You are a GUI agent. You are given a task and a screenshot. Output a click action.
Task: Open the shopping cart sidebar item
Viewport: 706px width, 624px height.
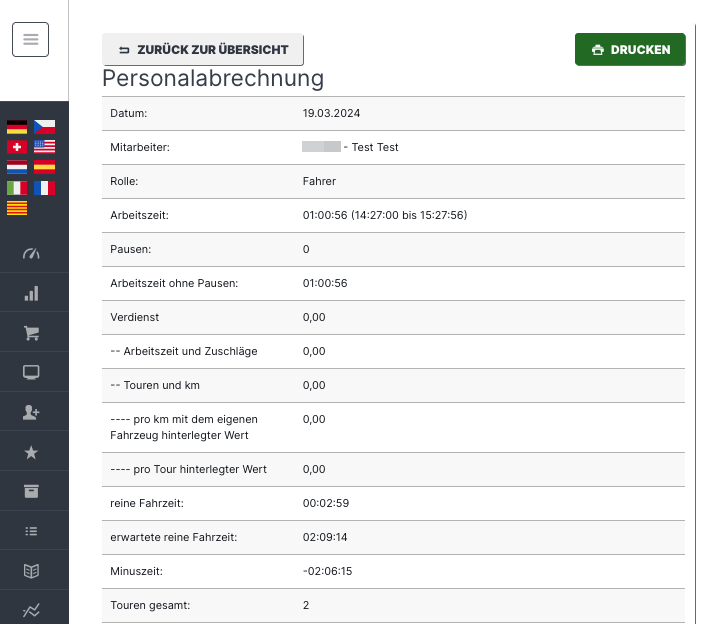(31, 333)
